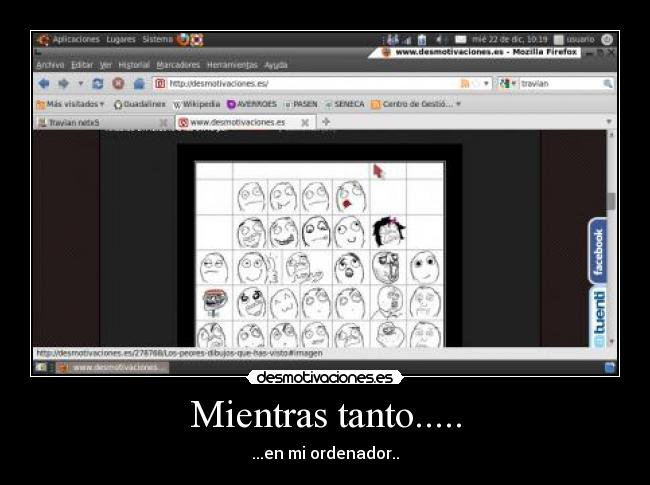Open the Herramientas menu
The width and height of the screenshot is (650, 485).
point(232,65)
